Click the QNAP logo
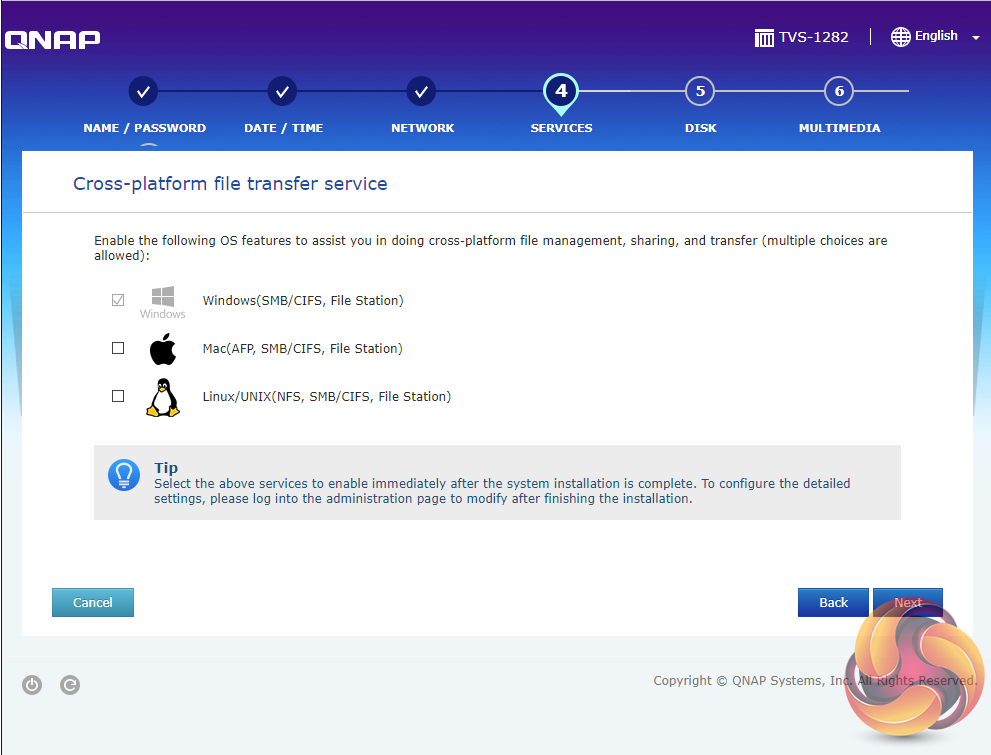 [x=52, y=39]
